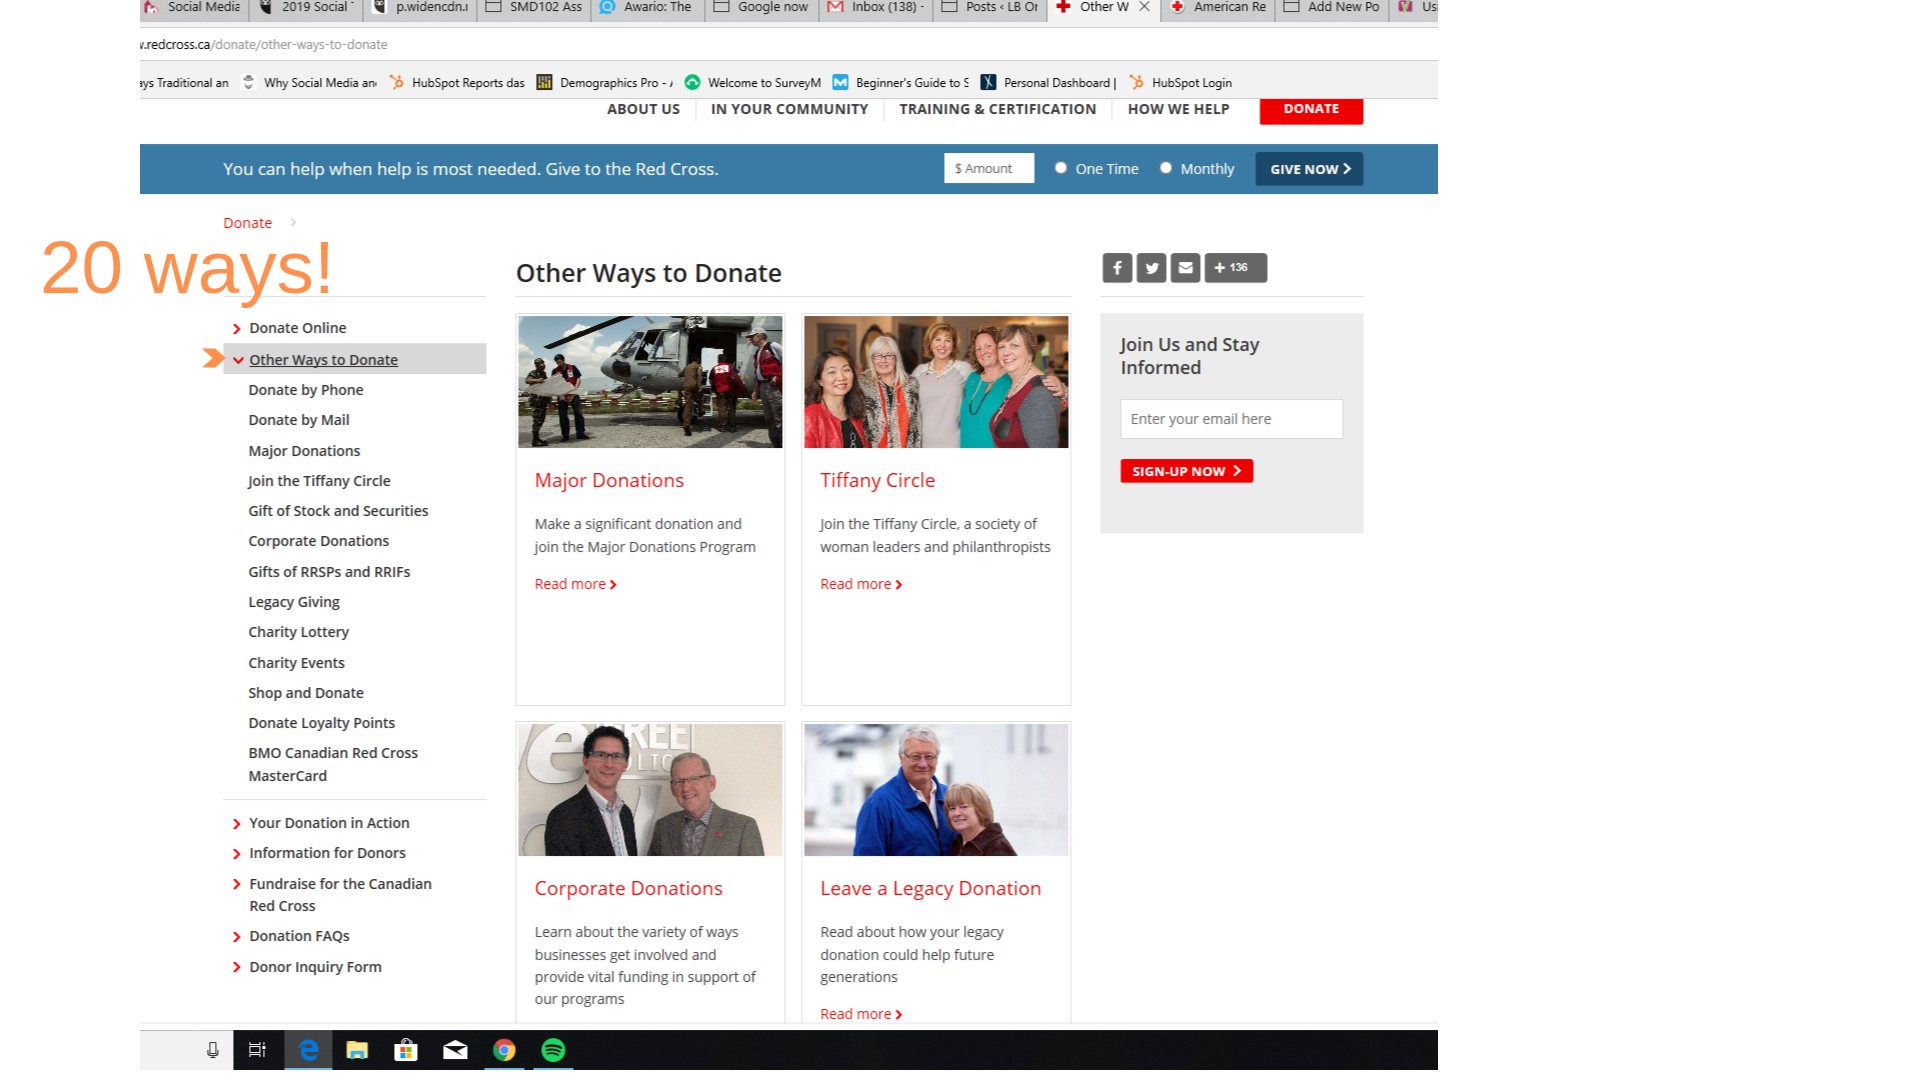Select the Monthly donation option
This screenshot has width=1920, height=1080.
(1166, 168)
